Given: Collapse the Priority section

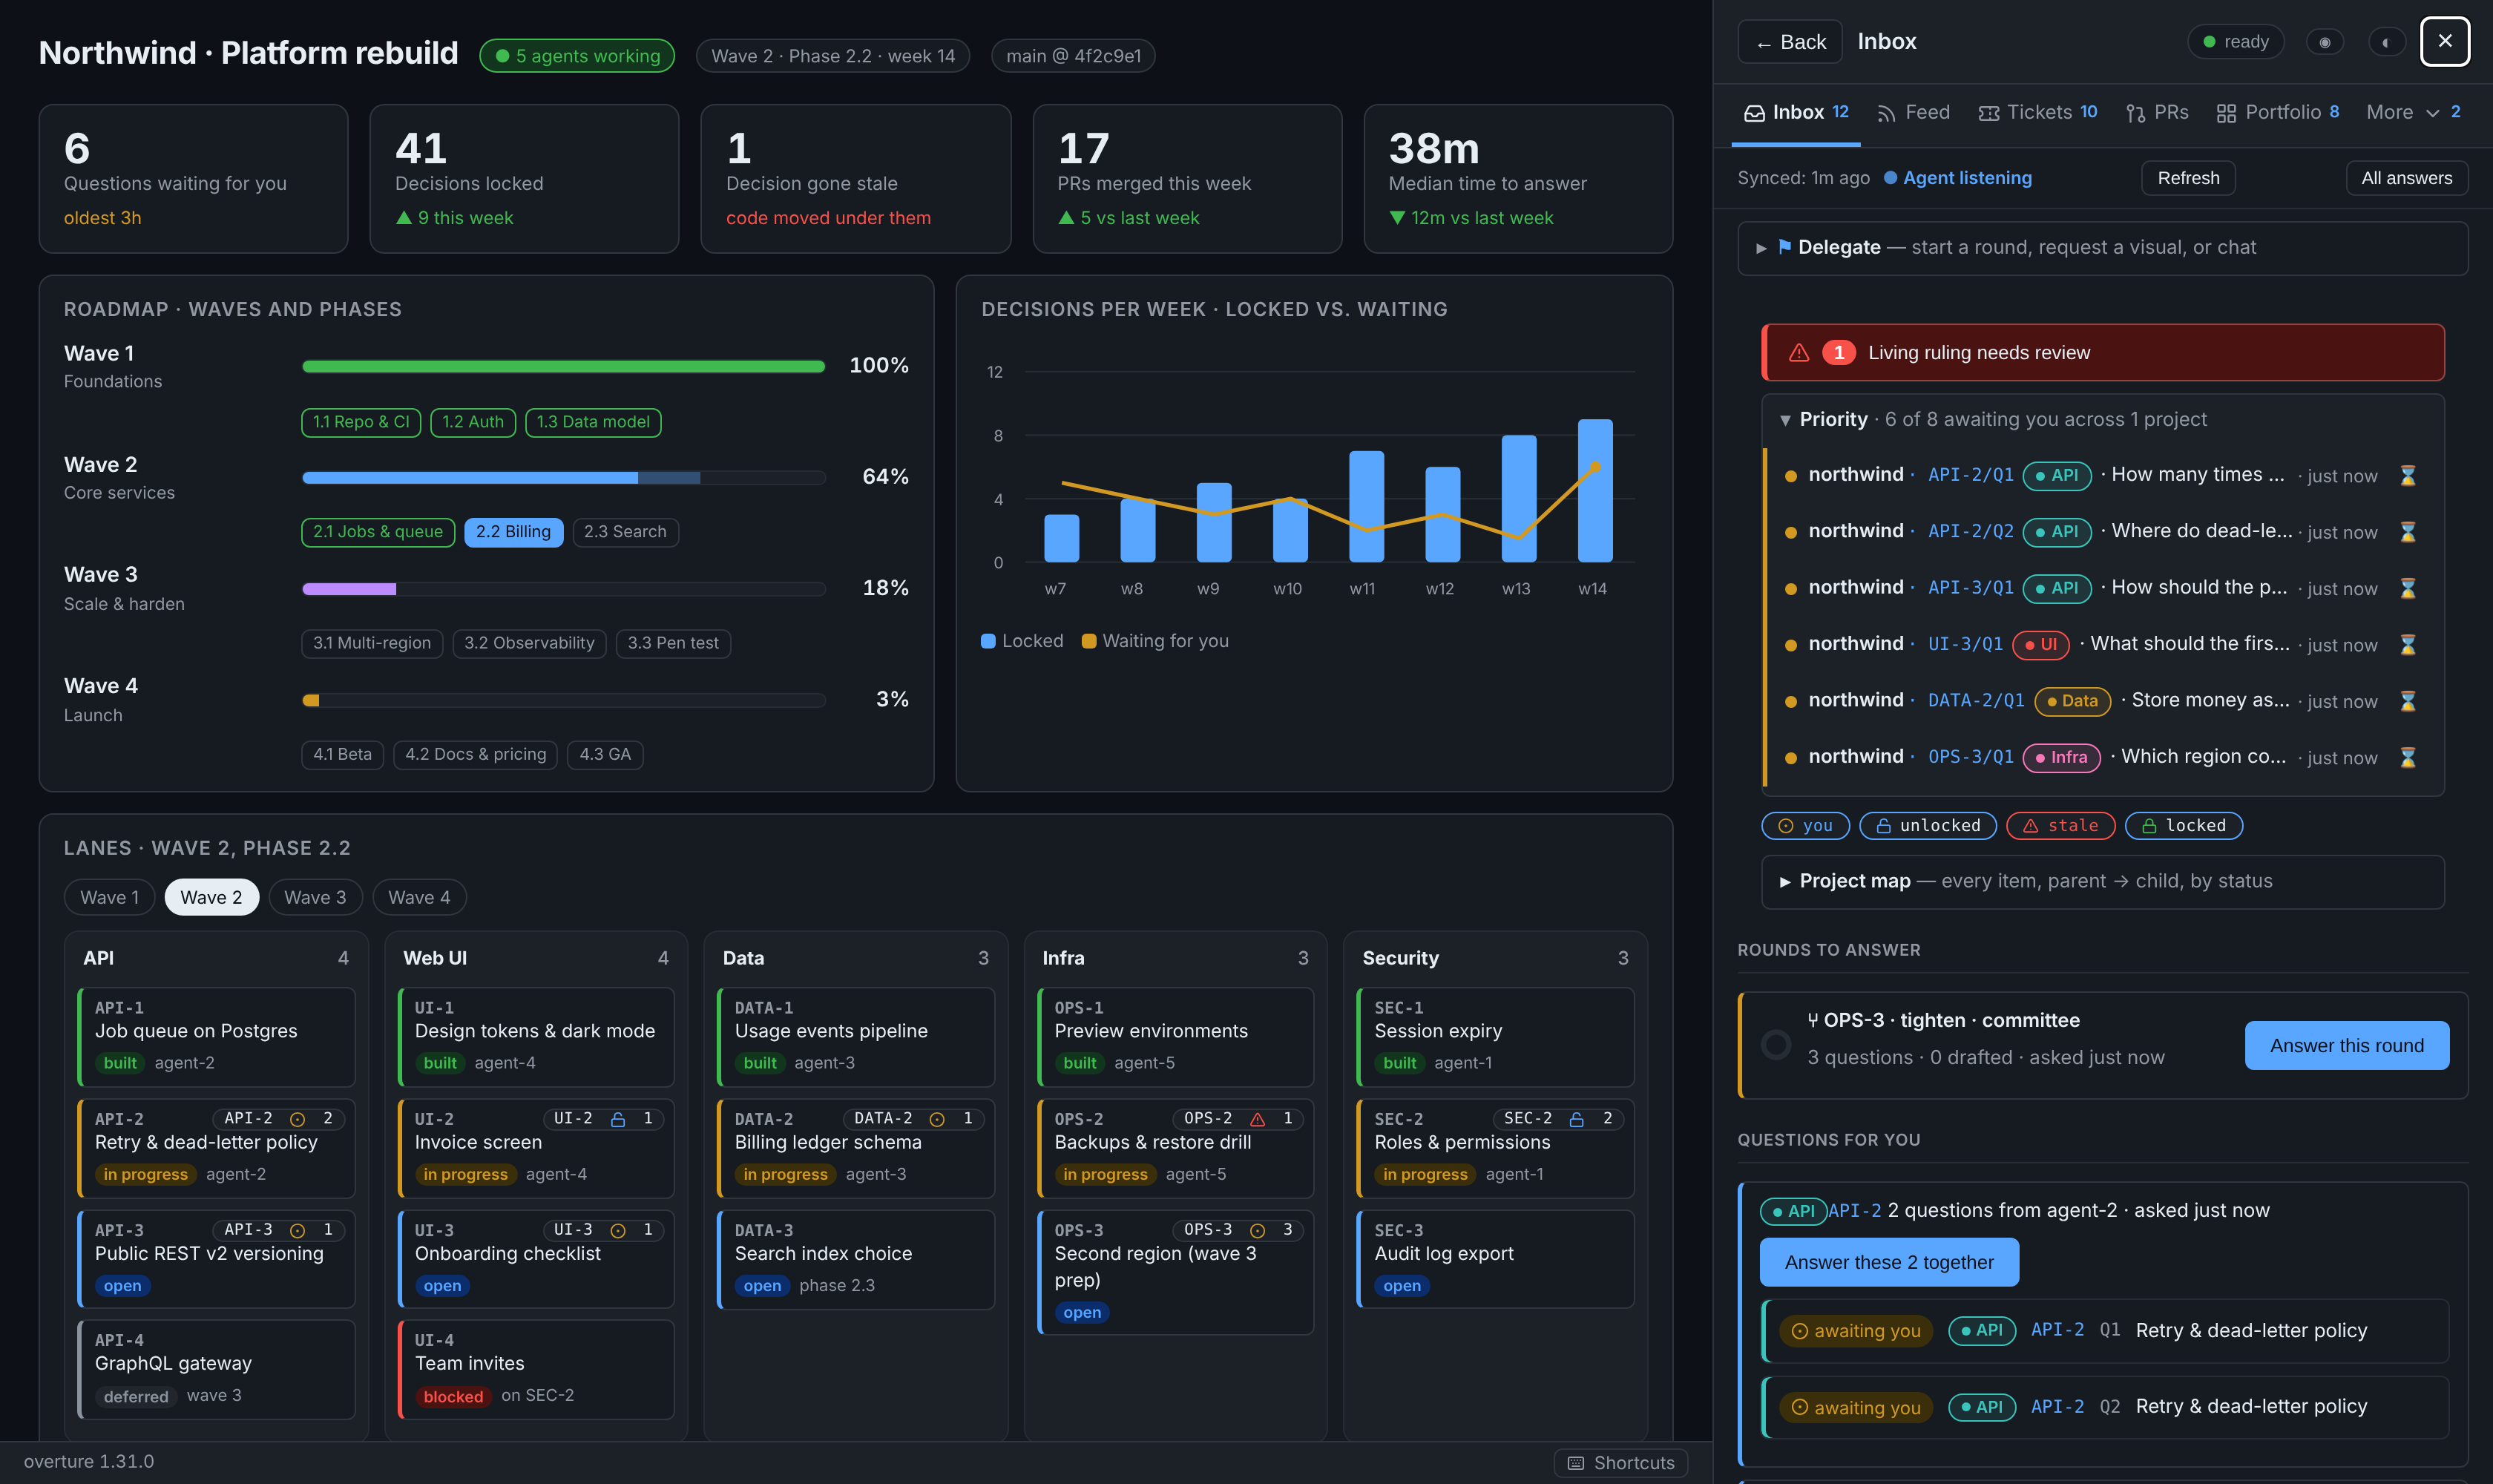Looking at the screenshot, I should [2102, 420].
